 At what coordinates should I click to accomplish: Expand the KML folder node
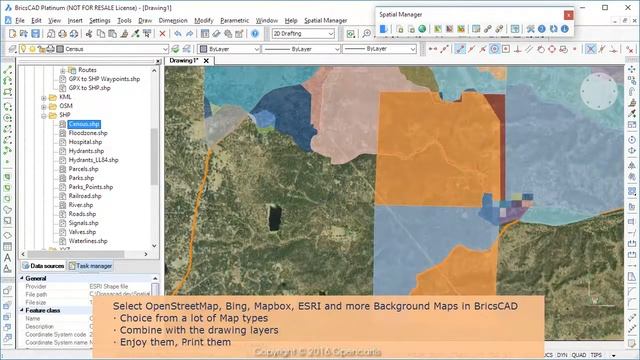pos(44,98)
